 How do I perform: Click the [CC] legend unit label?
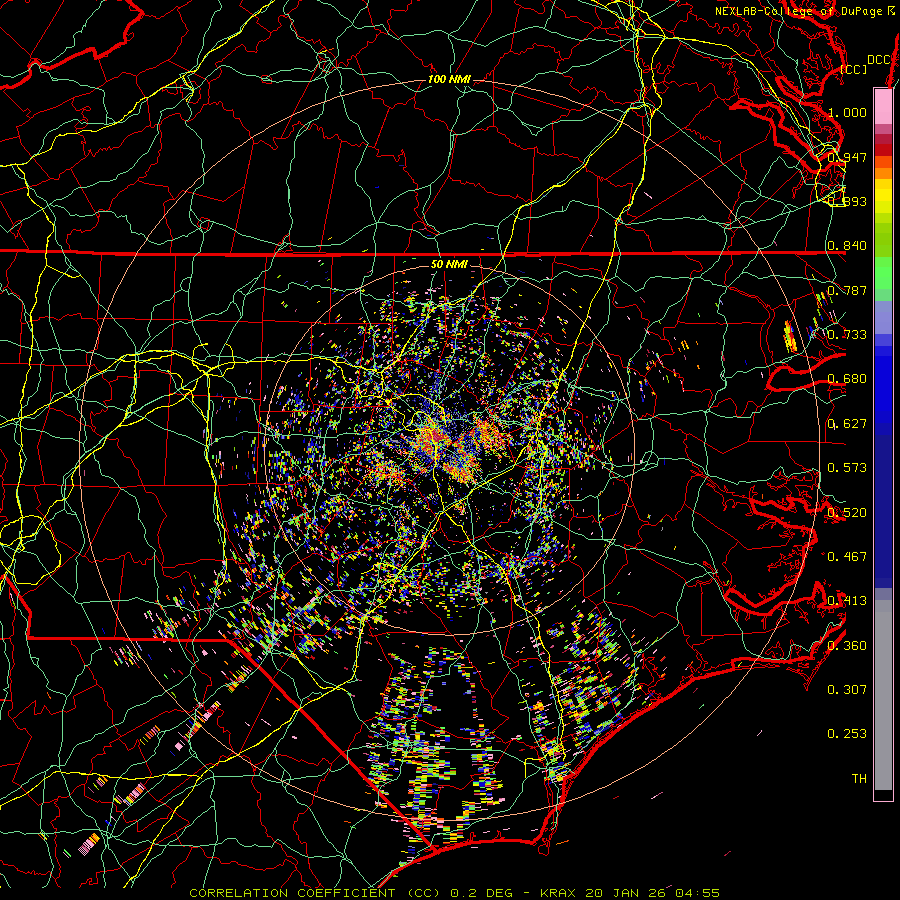tap(854, 69)
